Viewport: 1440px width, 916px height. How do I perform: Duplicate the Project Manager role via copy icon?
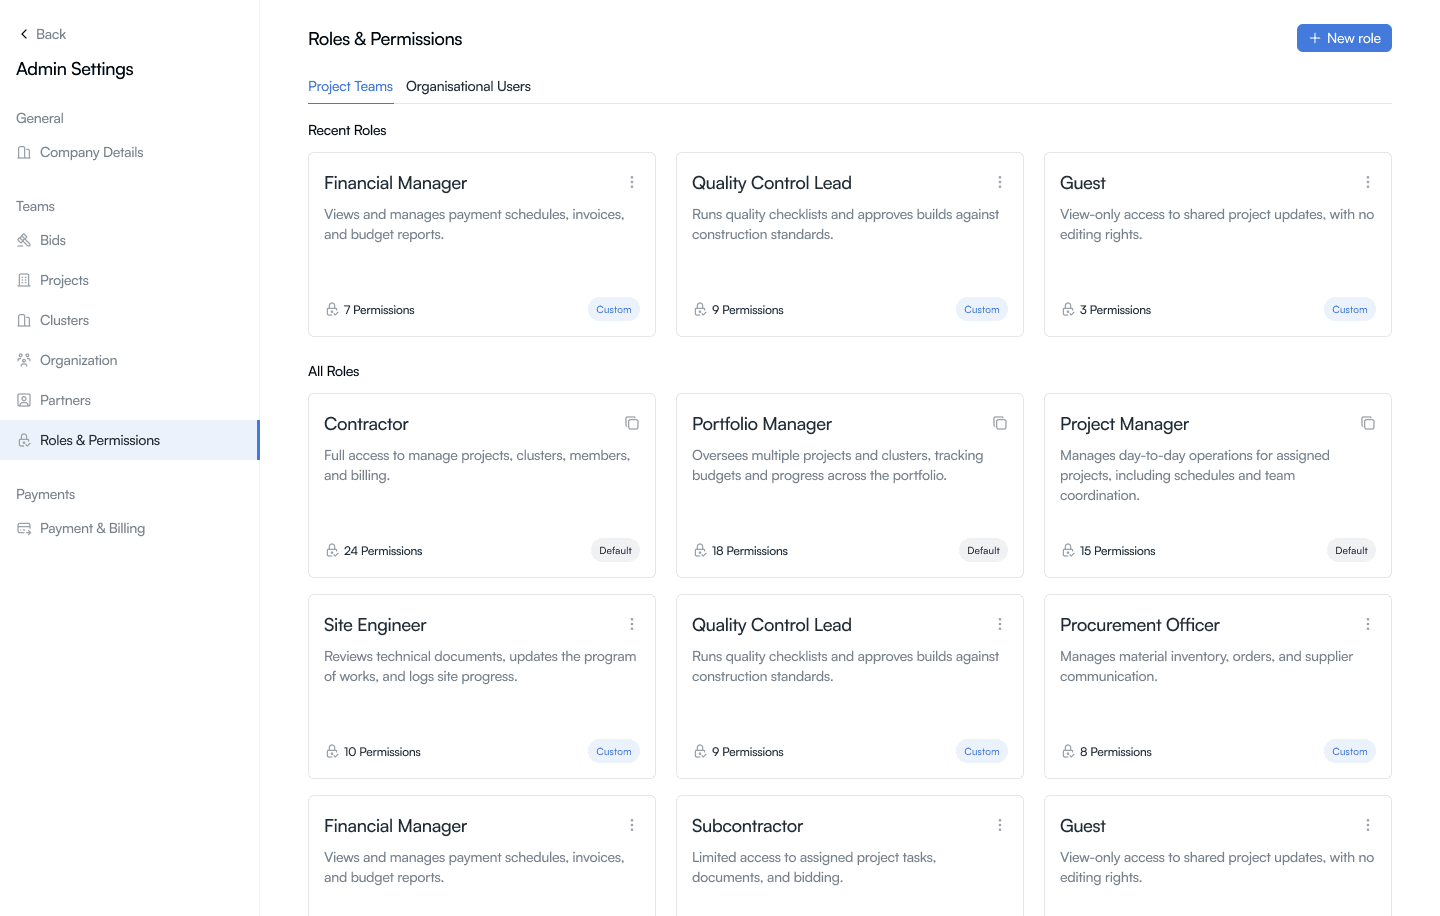pyautogui.click(x=1368, y=423)
